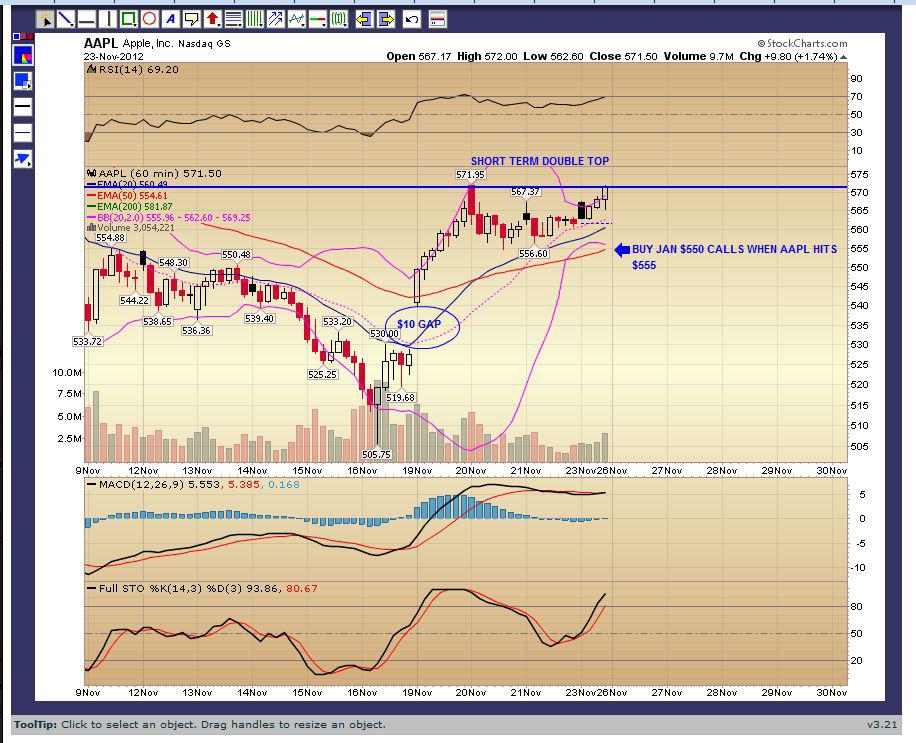916x743 pixels.
Task: Undo the last annotation action
Action: [x=411, y=20]
